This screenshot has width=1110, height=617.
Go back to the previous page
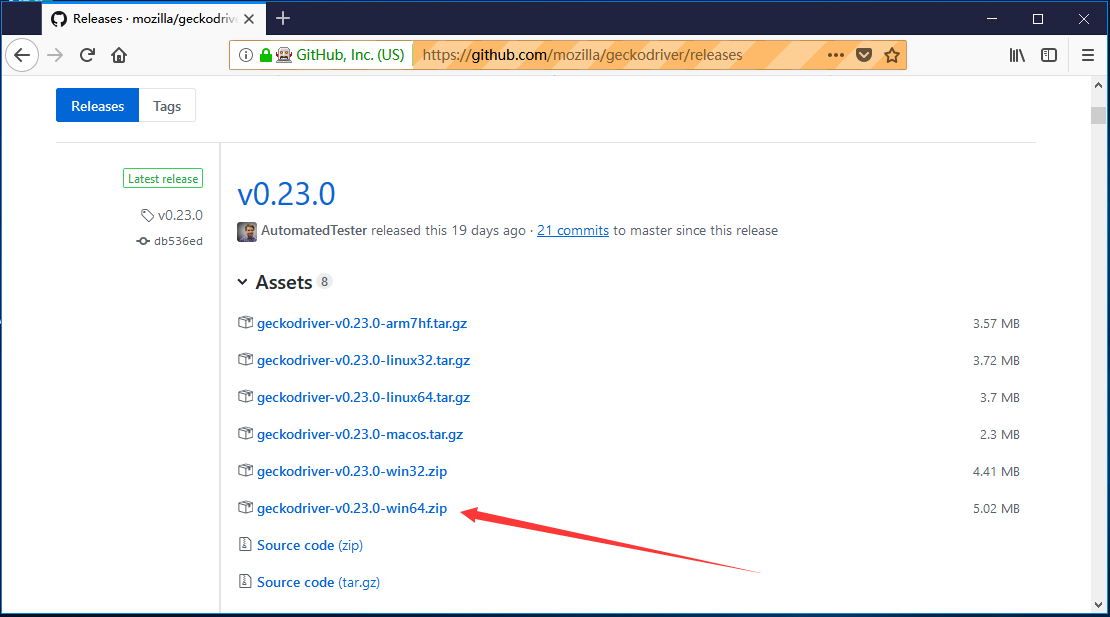(22, 55)
